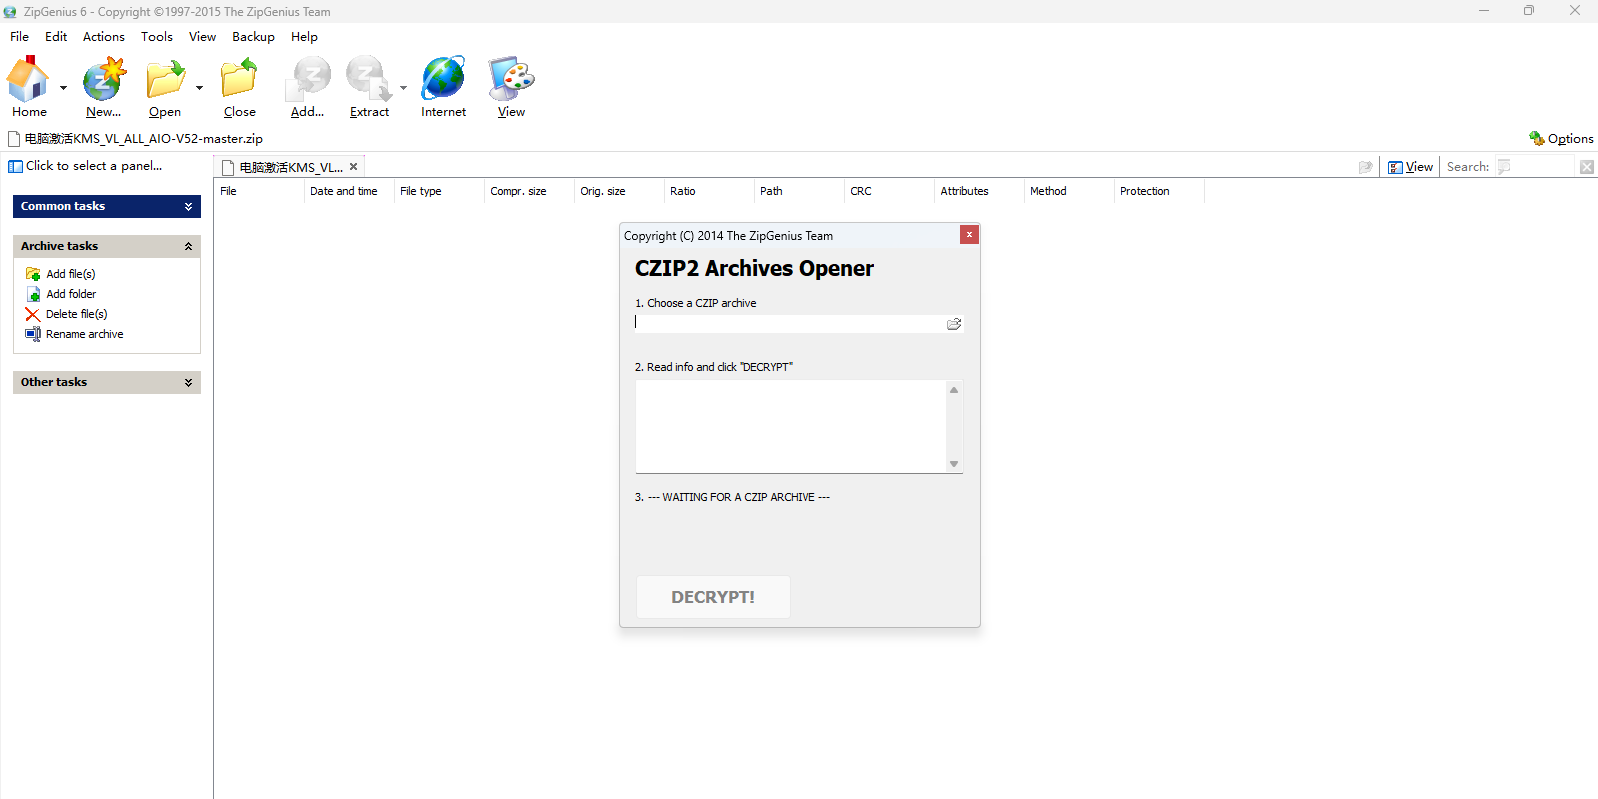
Task: Click the CZIP archive path field
Action: (x=790, y=324)
